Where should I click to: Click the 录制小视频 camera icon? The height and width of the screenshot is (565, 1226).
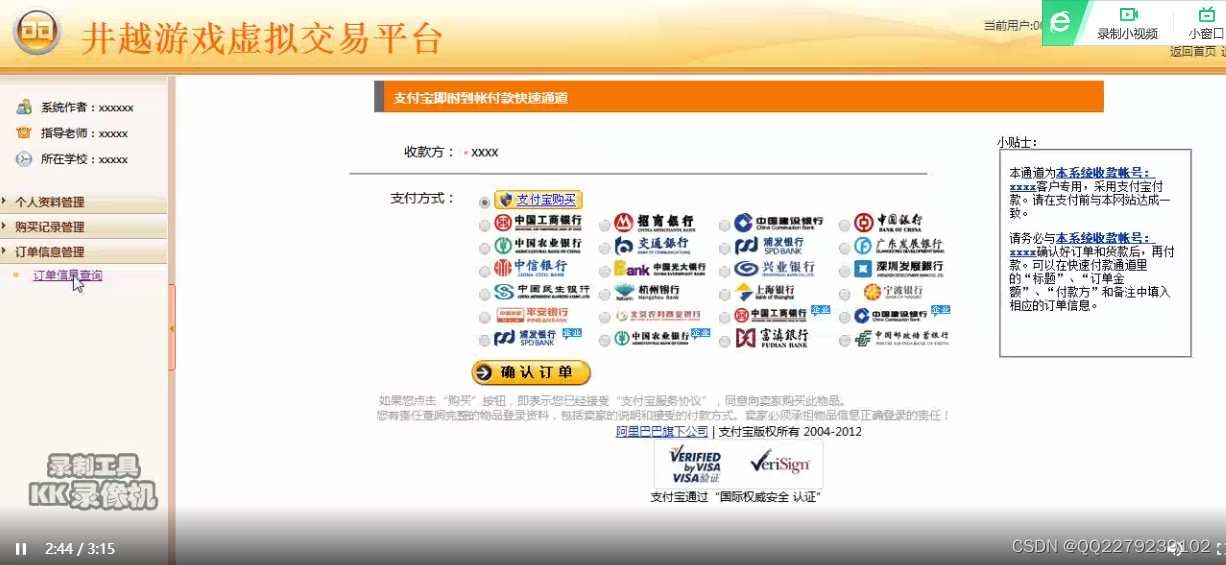(x=1128, y=14)
